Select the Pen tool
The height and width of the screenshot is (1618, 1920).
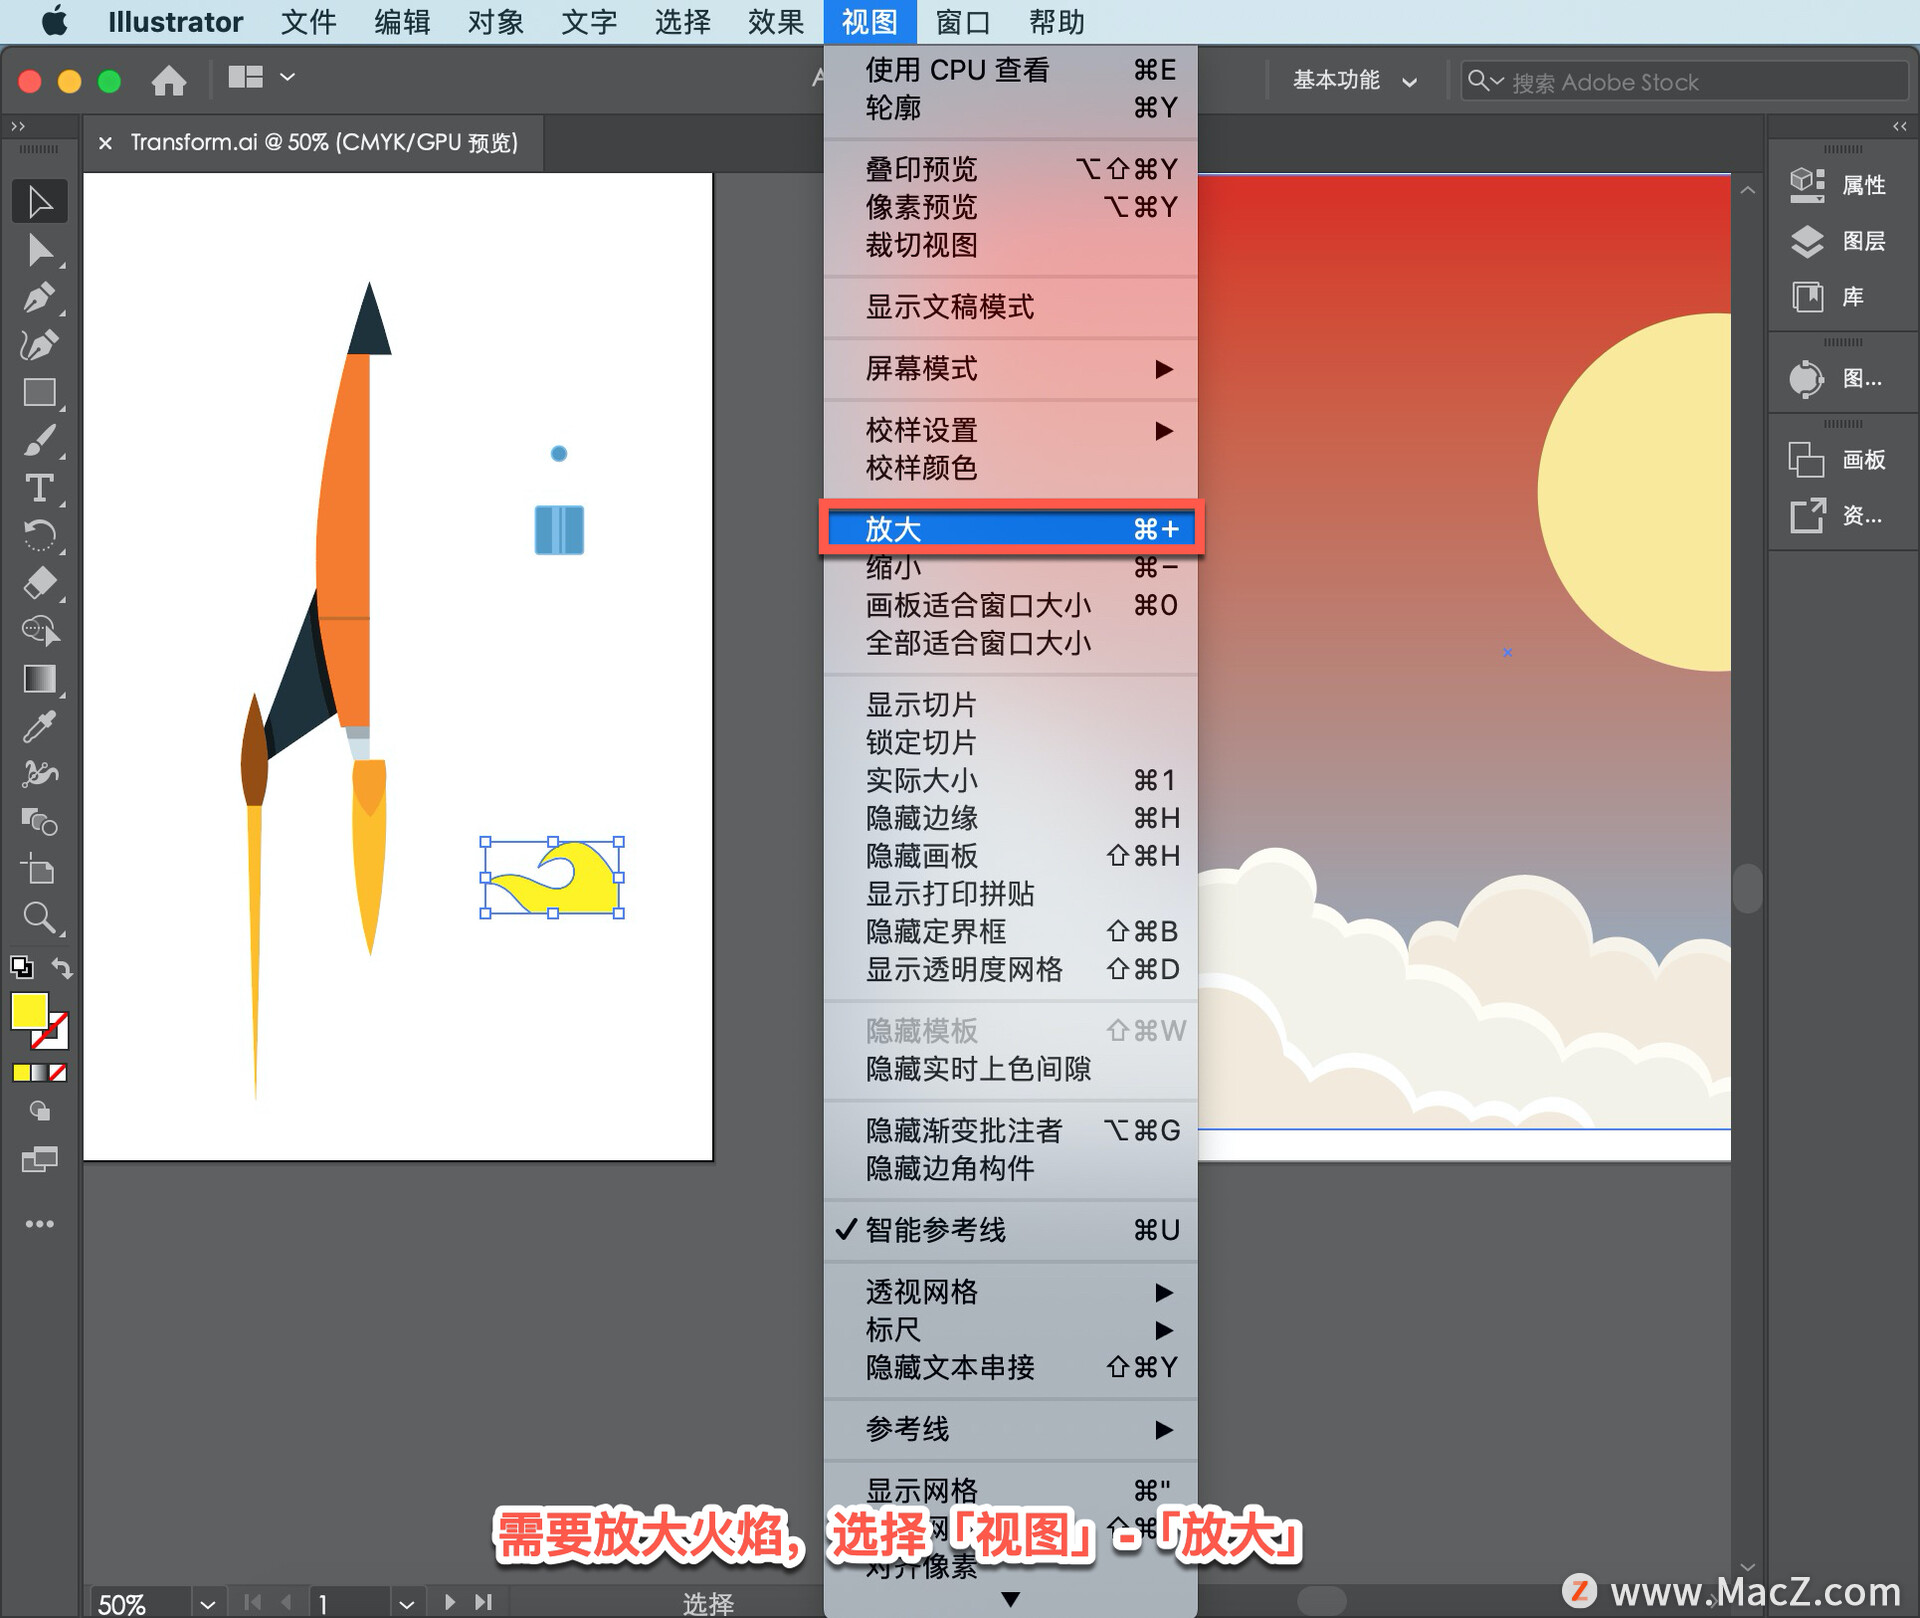[40, 297]
